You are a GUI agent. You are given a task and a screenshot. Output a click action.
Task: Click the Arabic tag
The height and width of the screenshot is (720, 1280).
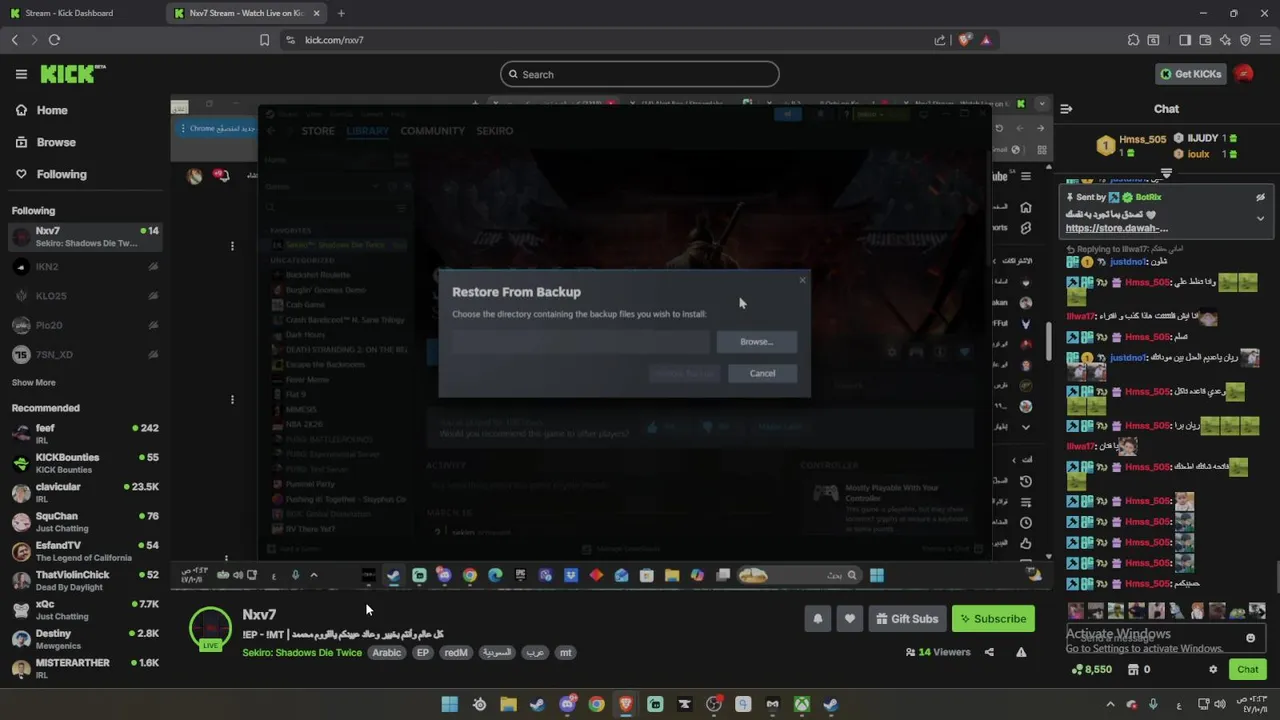point(387,652)
